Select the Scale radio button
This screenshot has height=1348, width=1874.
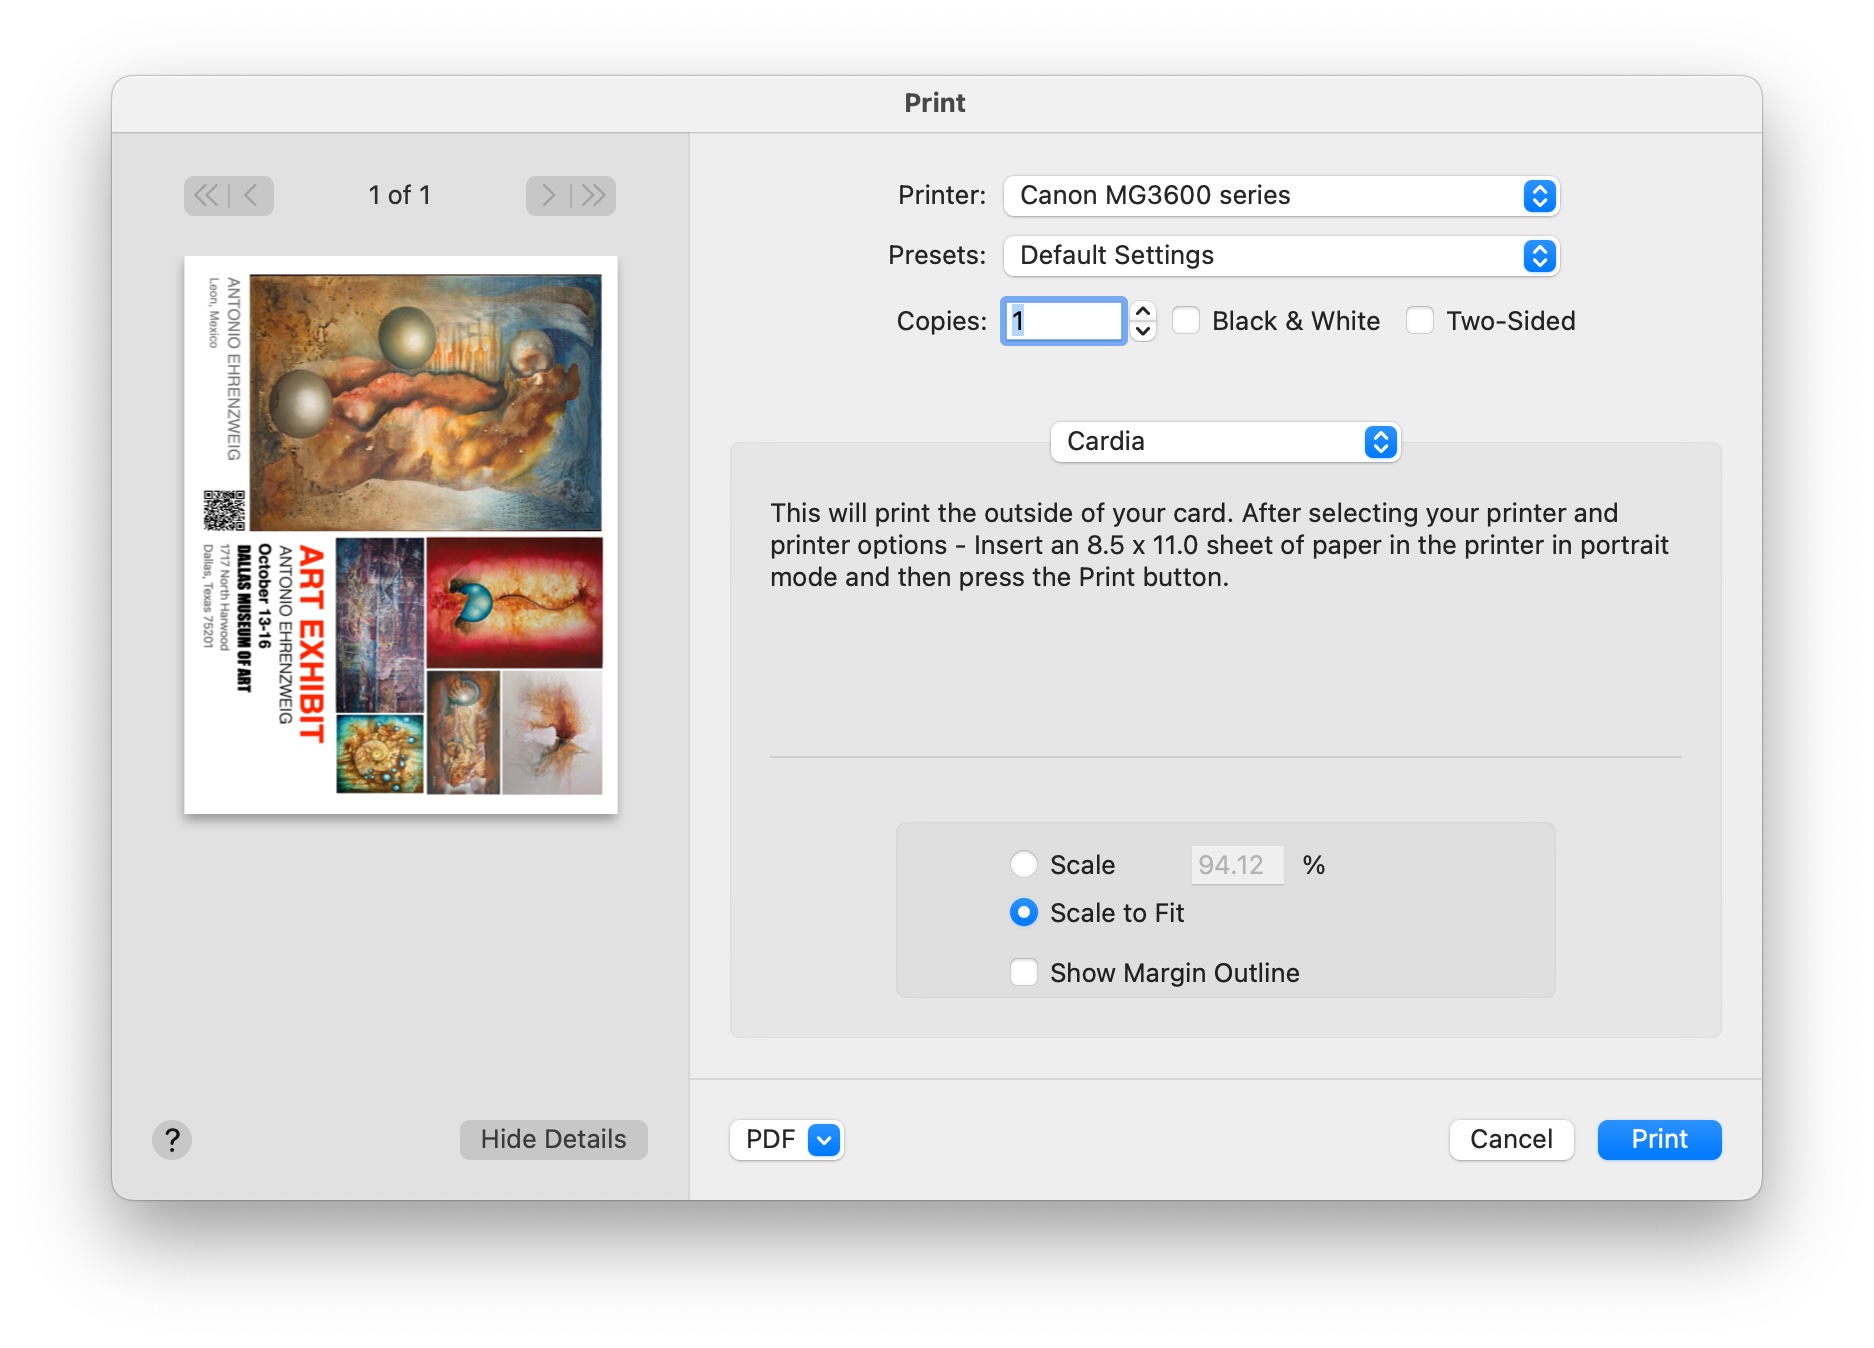pyautogui.click(x=1023, y=864)
